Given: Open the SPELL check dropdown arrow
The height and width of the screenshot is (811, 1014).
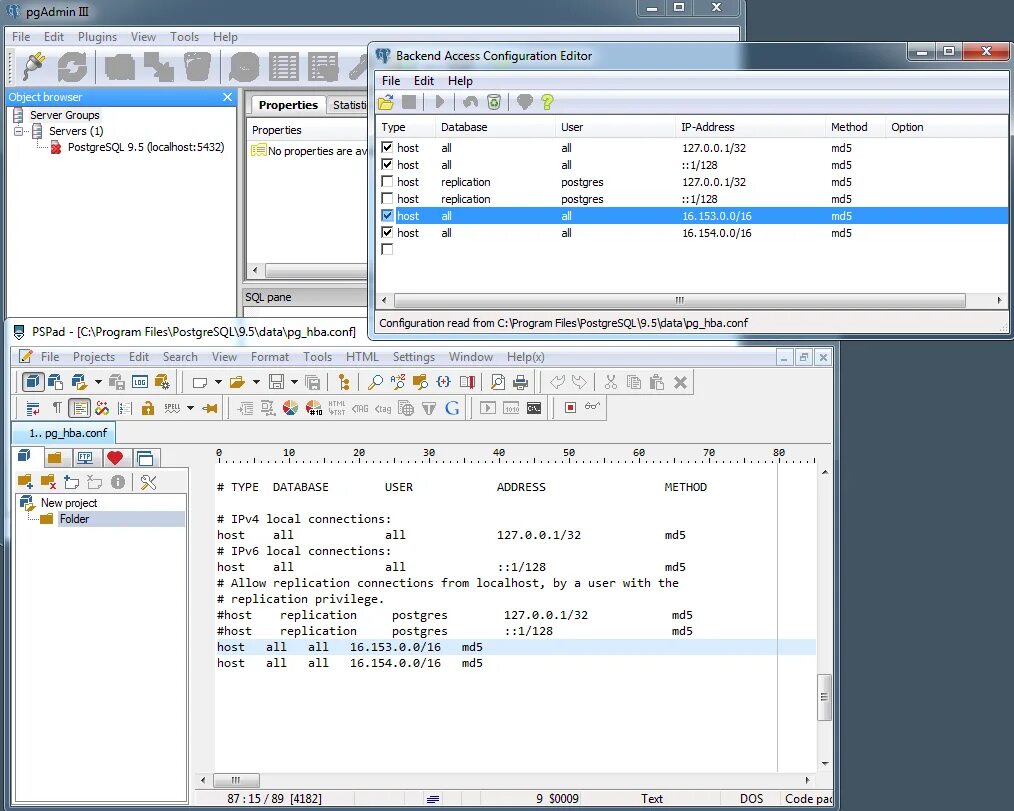Looking at the screenshot, I should coord(190,408).
